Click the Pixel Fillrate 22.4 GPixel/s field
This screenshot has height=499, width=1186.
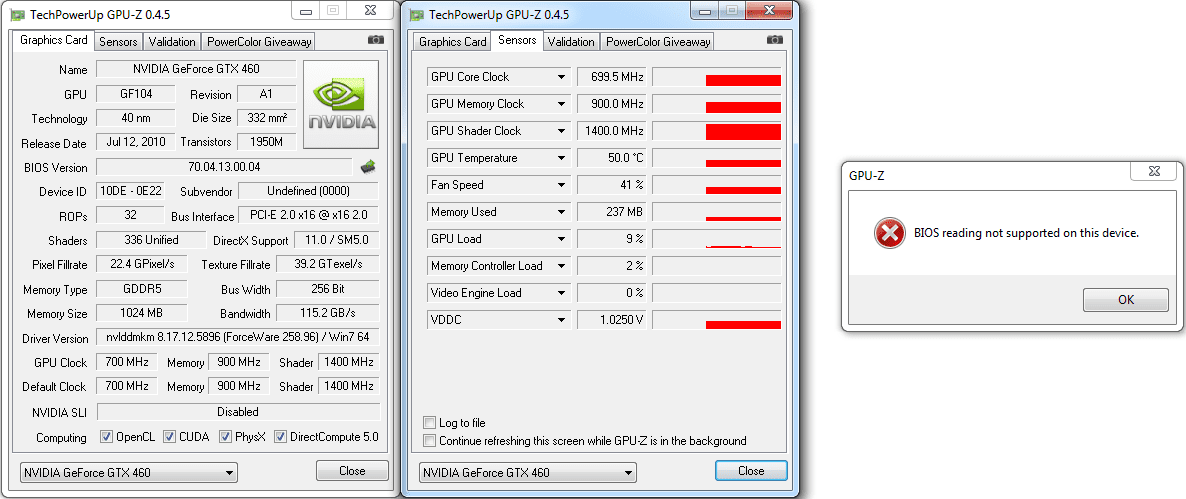(x=141, y=264)
